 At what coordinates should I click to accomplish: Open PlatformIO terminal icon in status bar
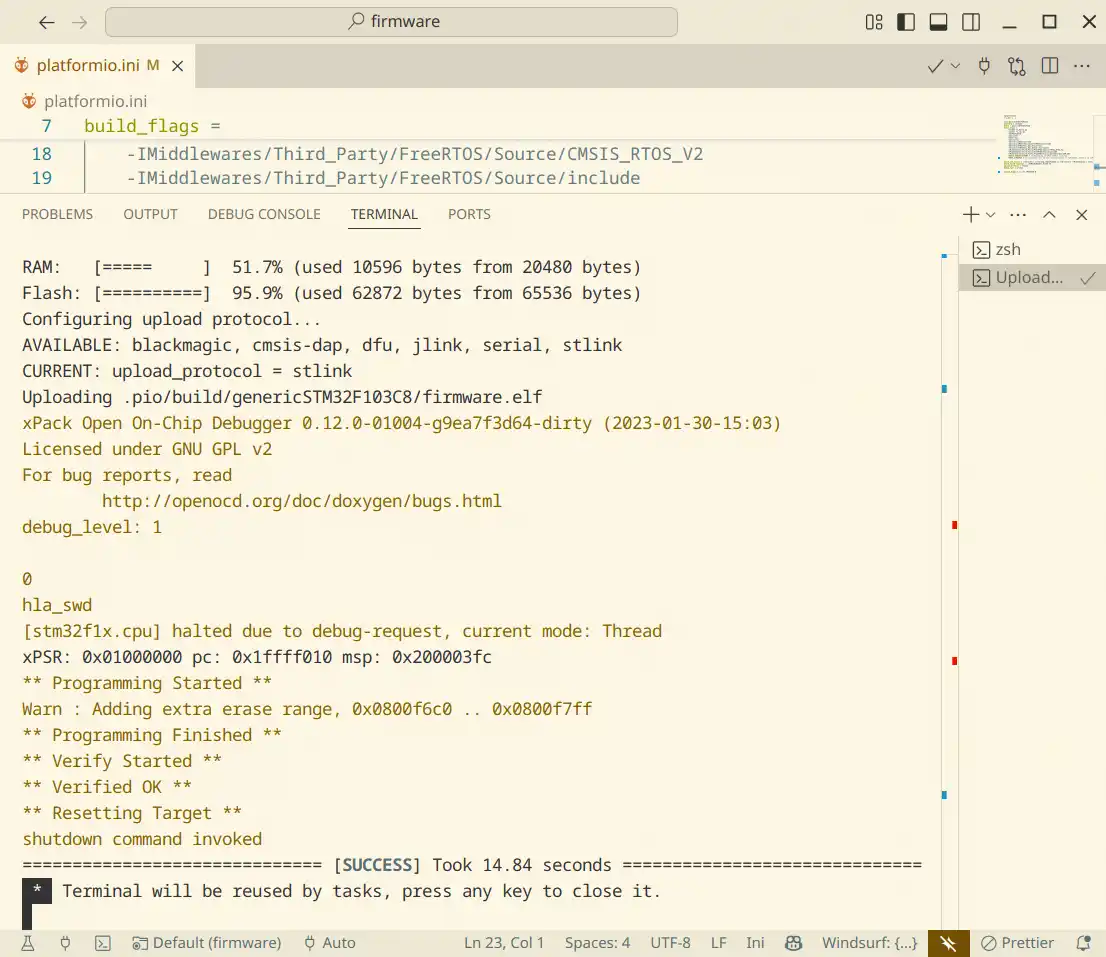103,944
